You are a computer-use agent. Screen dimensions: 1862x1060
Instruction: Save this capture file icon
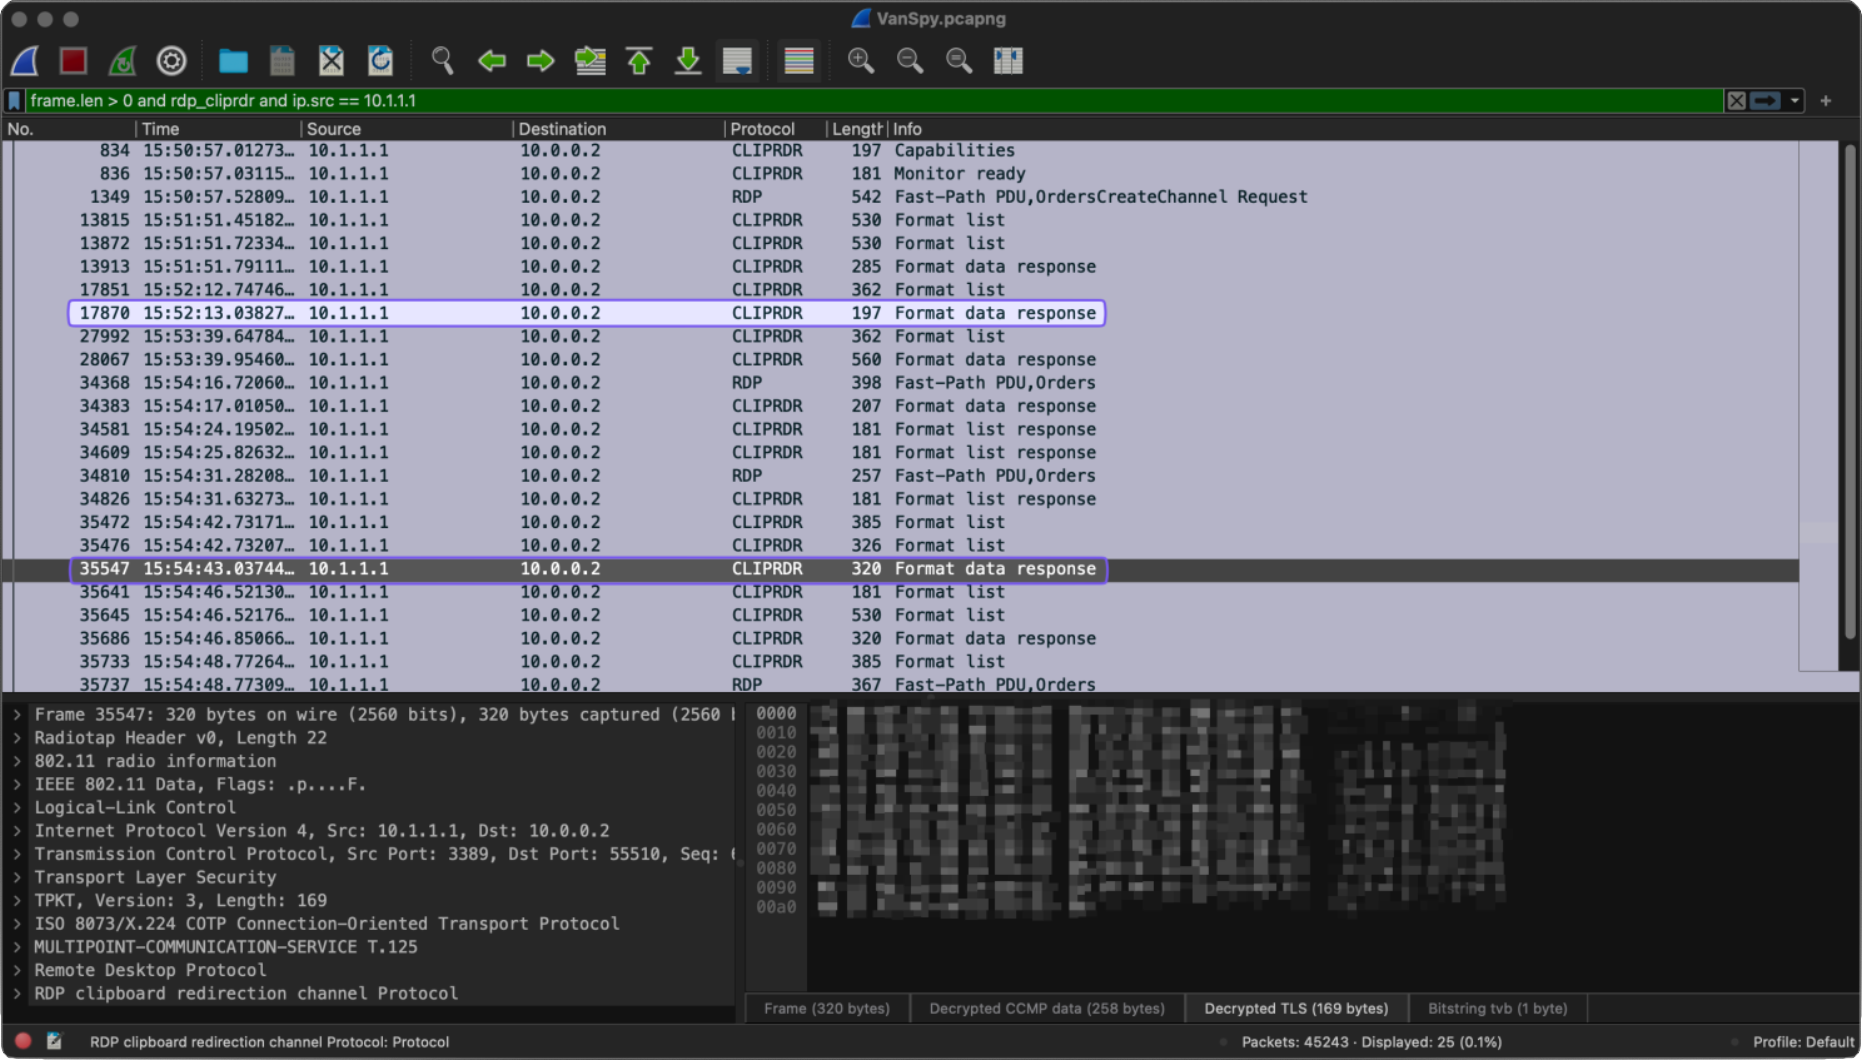coord(282,61)
